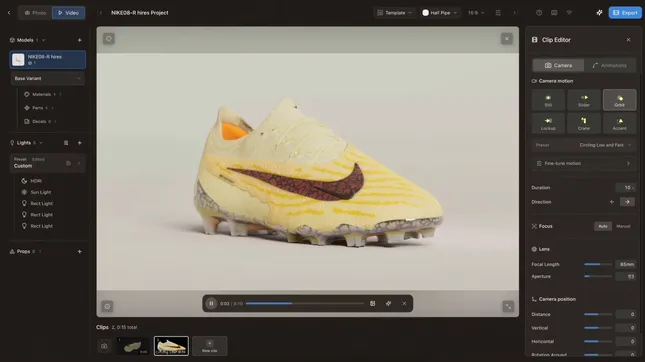Adjust the Focal Length slider

pyautogui.click(x=598, y=264)
